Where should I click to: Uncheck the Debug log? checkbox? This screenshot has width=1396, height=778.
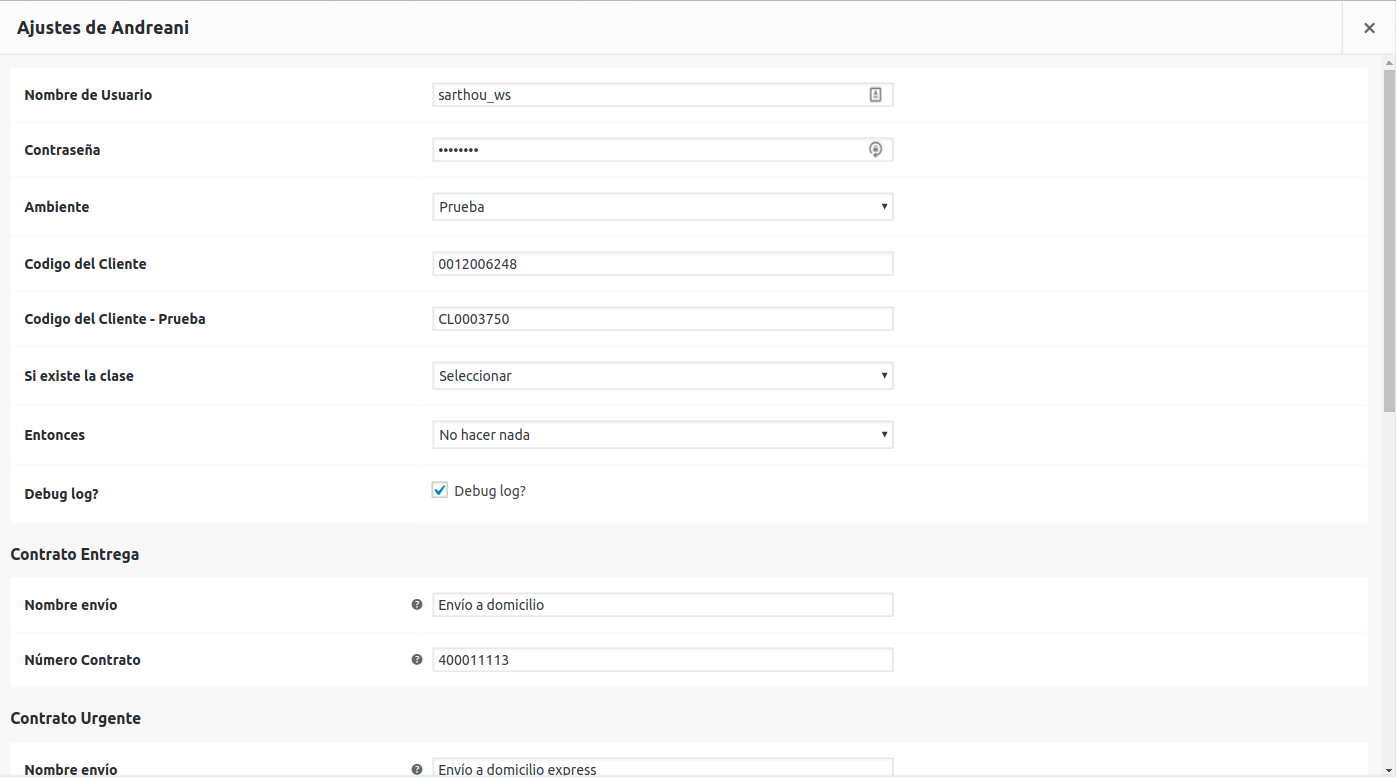pos(440,490)
